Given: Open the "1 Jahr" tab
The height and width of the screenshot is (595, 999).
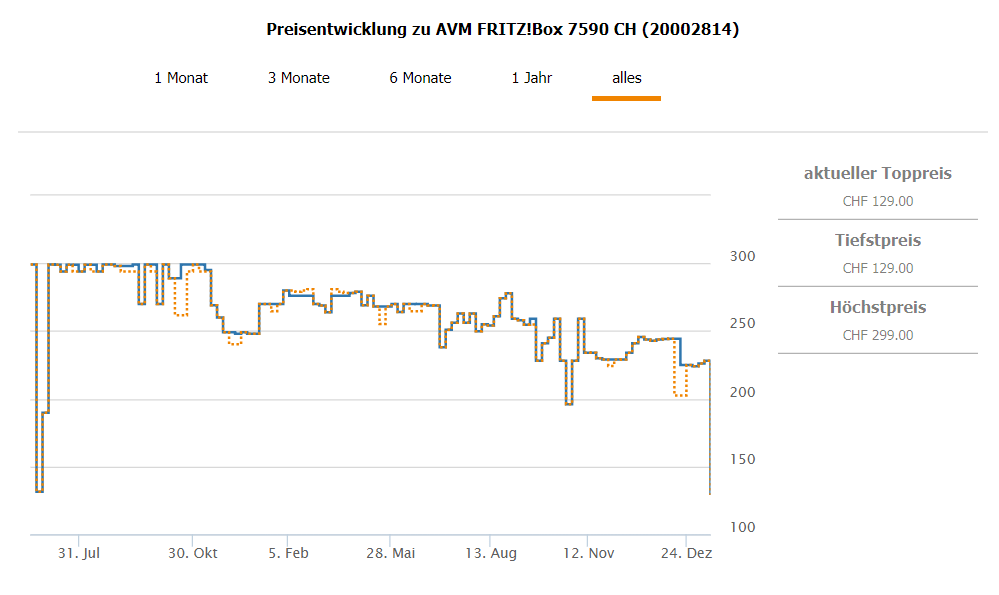Looking at the screenshot, I should (x=531, y=78).
